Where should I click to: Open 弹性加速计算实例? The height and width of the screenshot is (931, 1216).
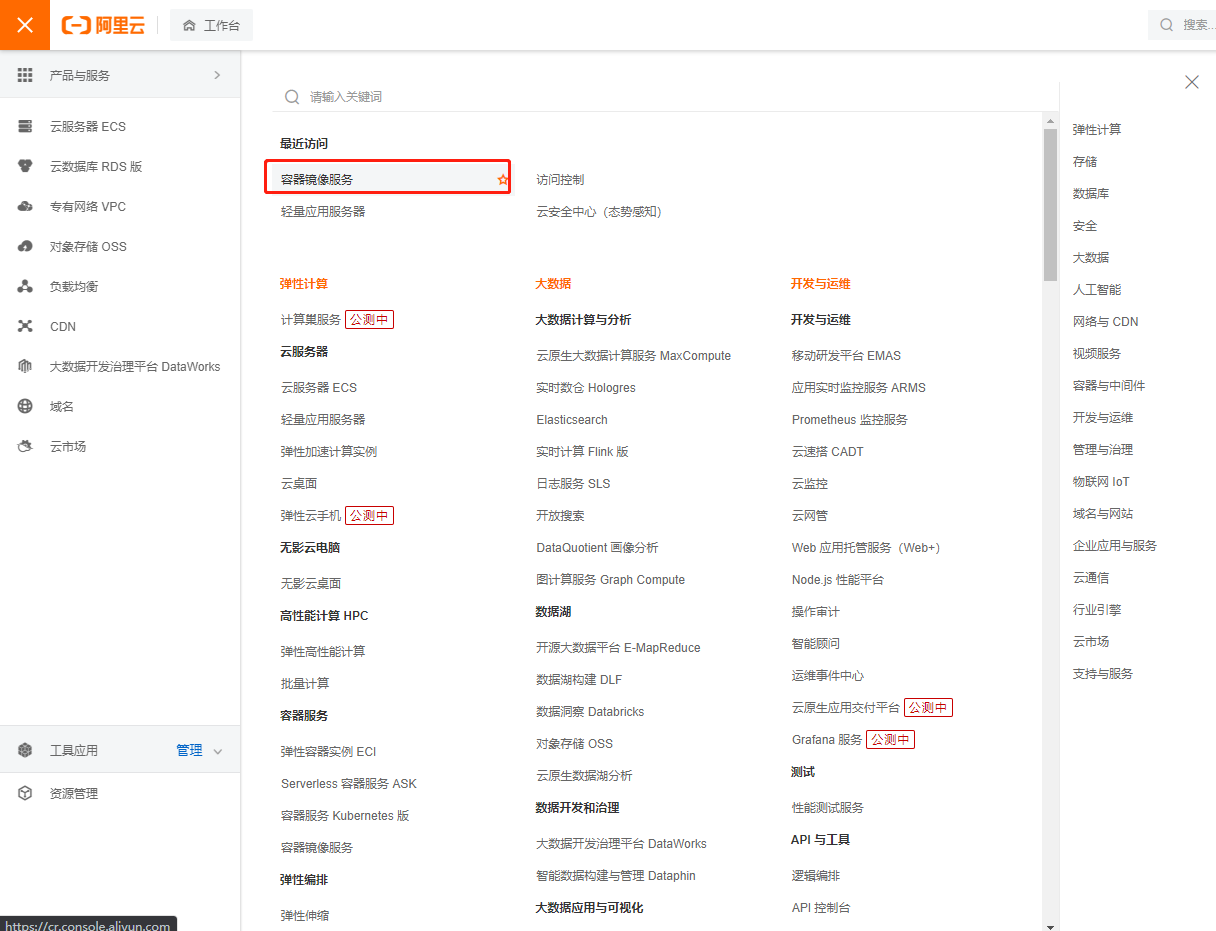[x=329, y=452]
